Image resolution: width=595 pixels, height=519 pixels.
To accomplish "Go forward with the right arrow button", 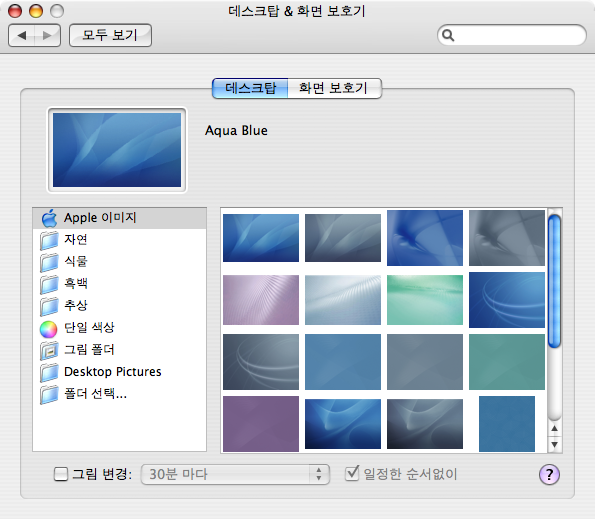I will [47, 36].
